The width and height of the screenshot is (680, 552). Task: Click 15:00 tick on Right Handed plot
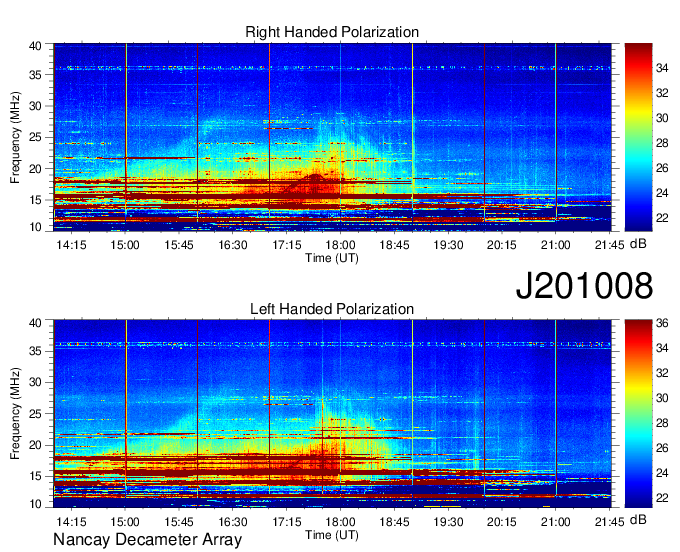click(125, 245)
